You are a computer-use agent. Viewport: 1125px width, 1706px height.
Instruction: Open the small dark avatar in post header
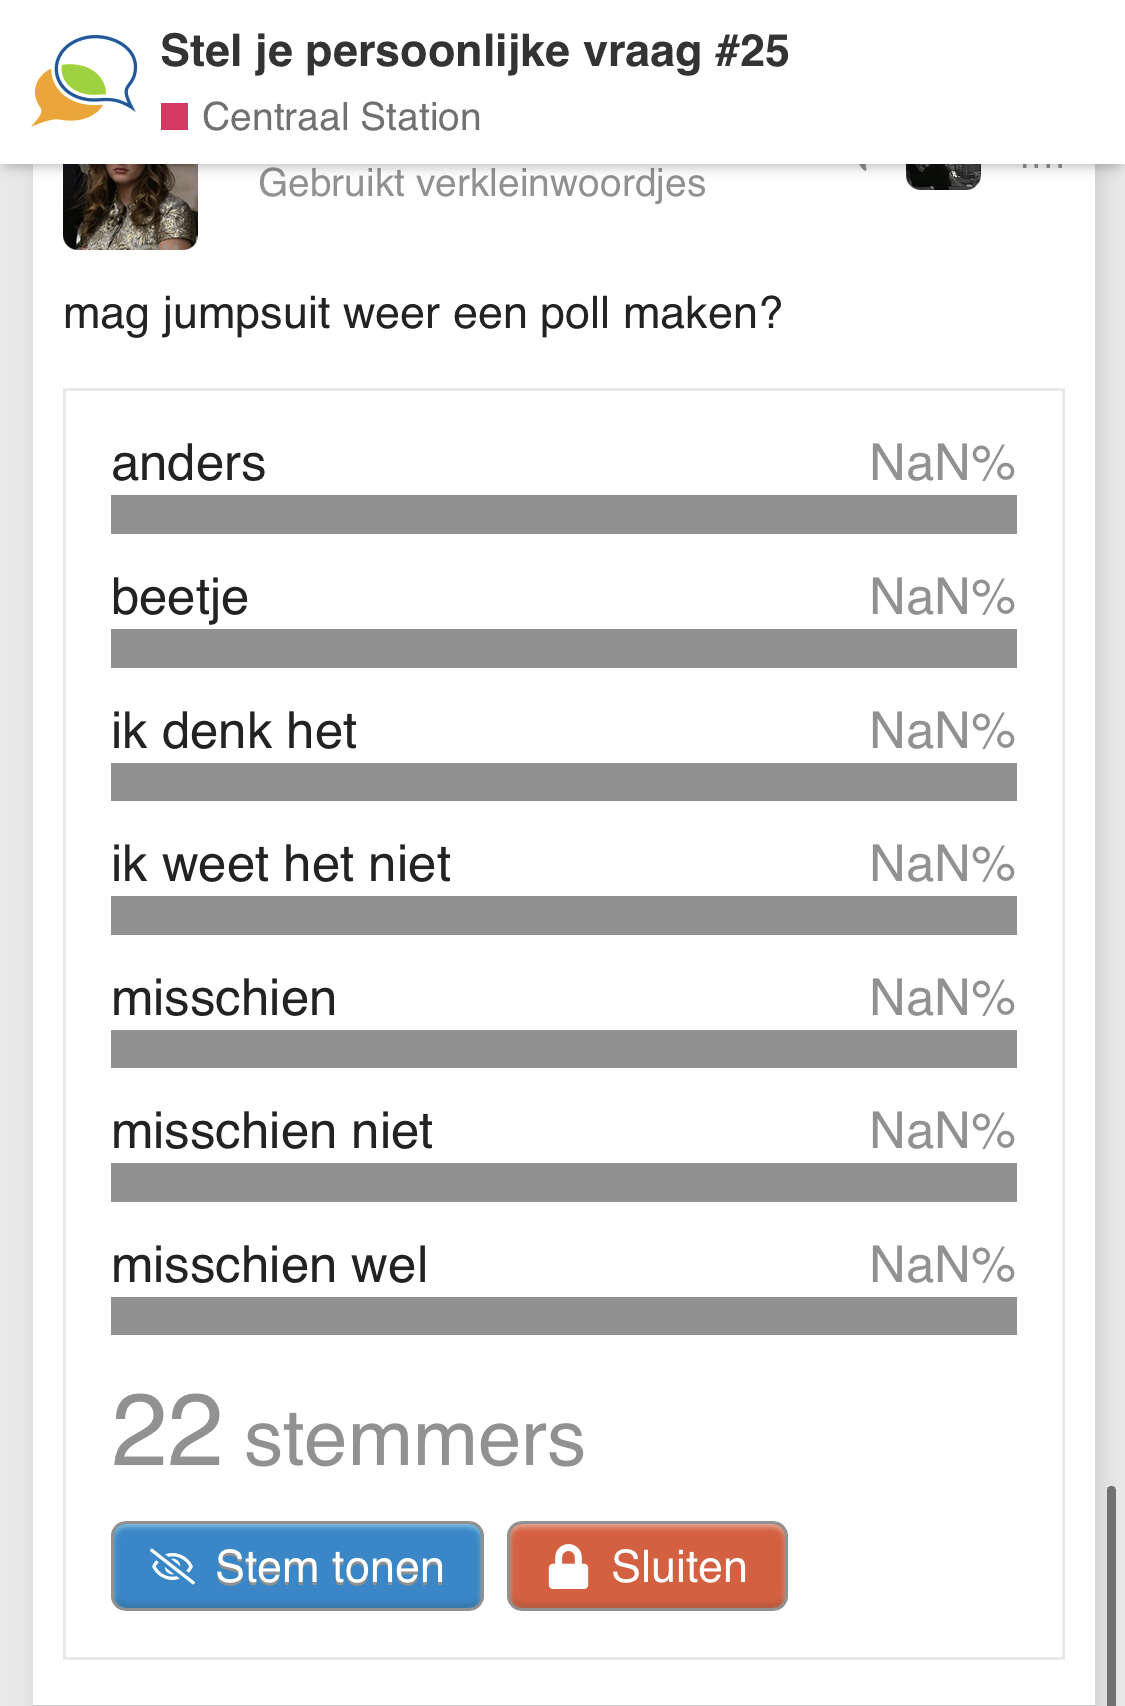(943, 176)
